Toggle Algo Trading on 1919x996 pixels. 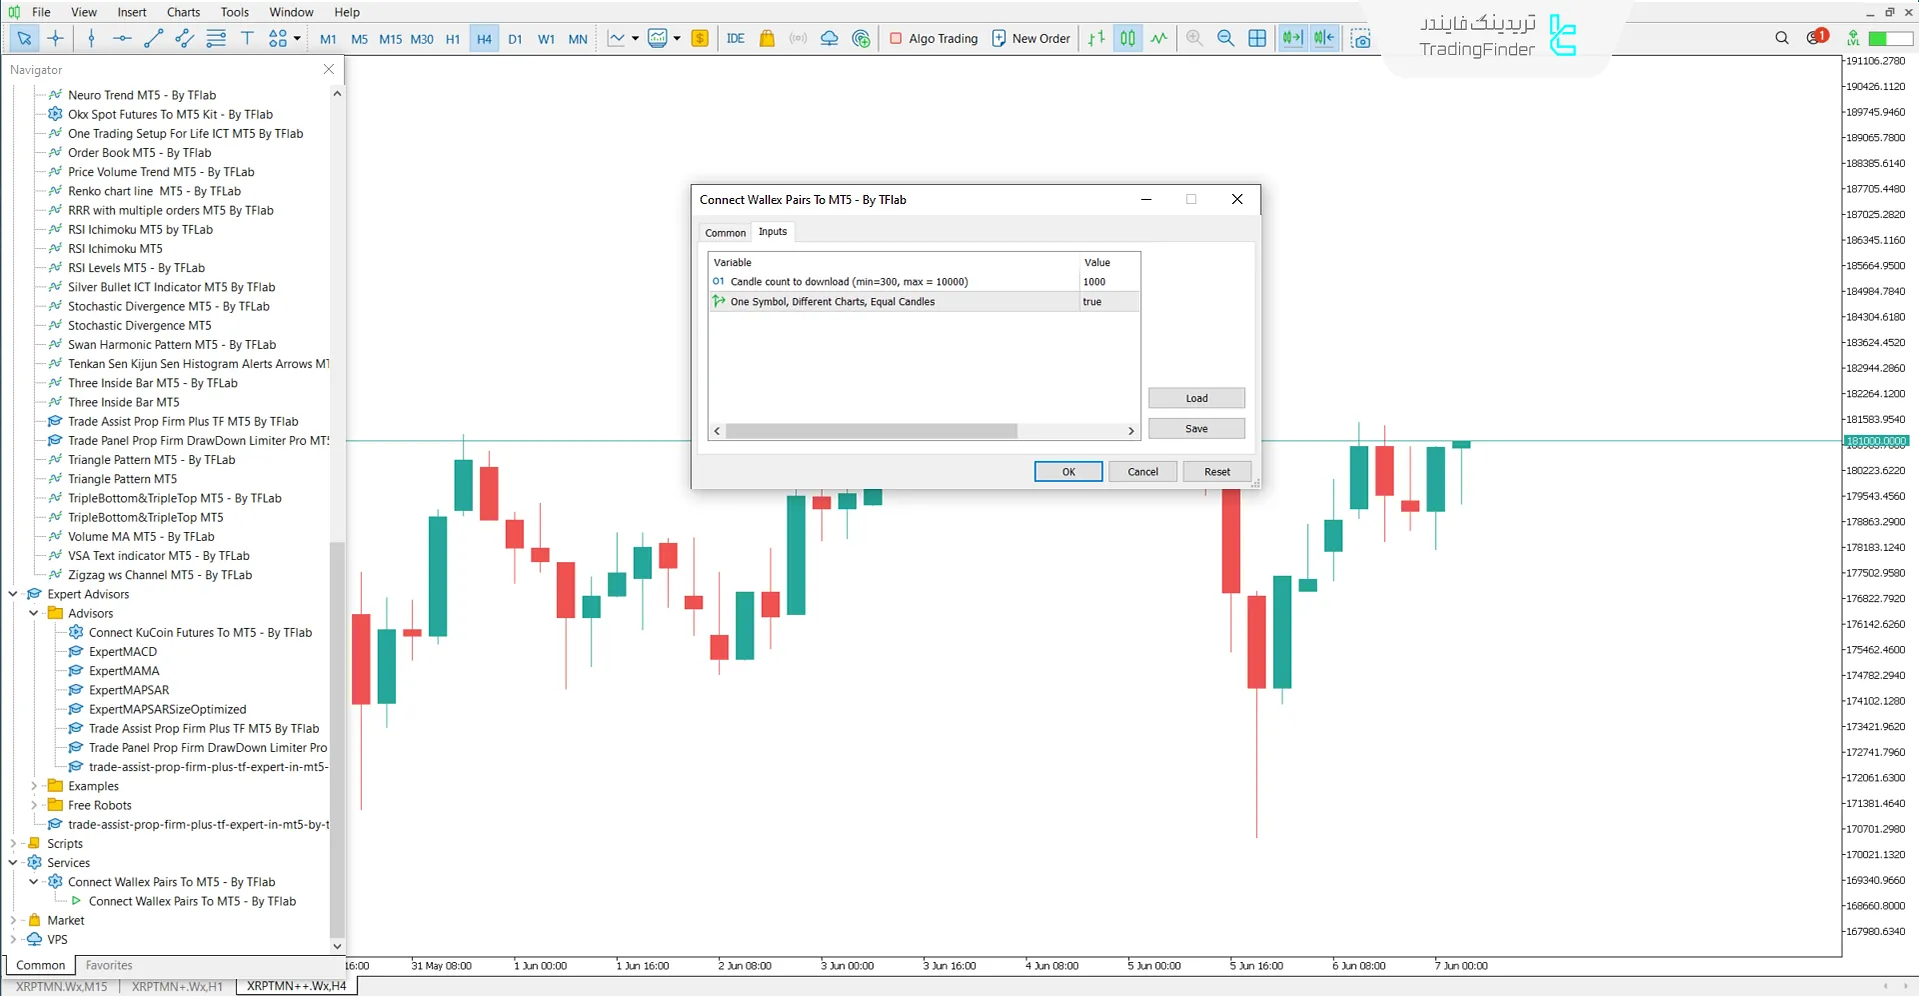933,38
